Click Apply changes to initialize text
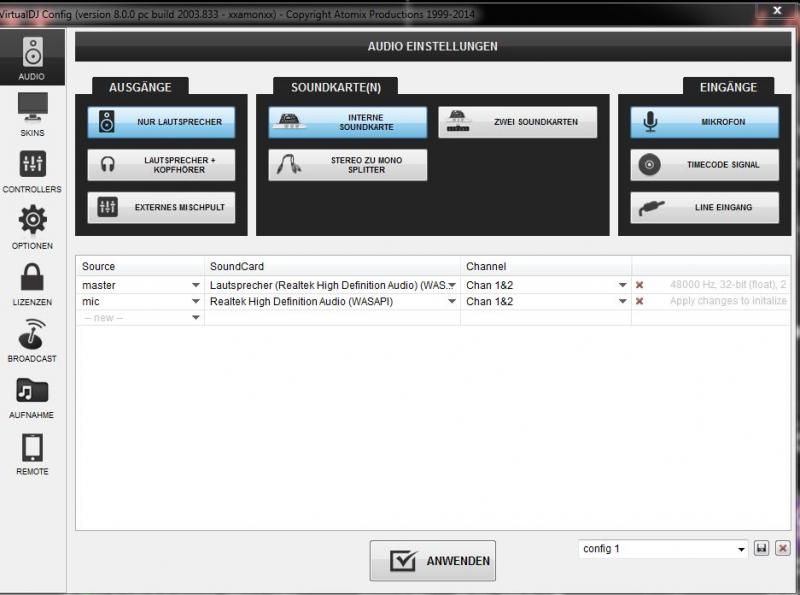The image size is (800, 595). (728, 301)
